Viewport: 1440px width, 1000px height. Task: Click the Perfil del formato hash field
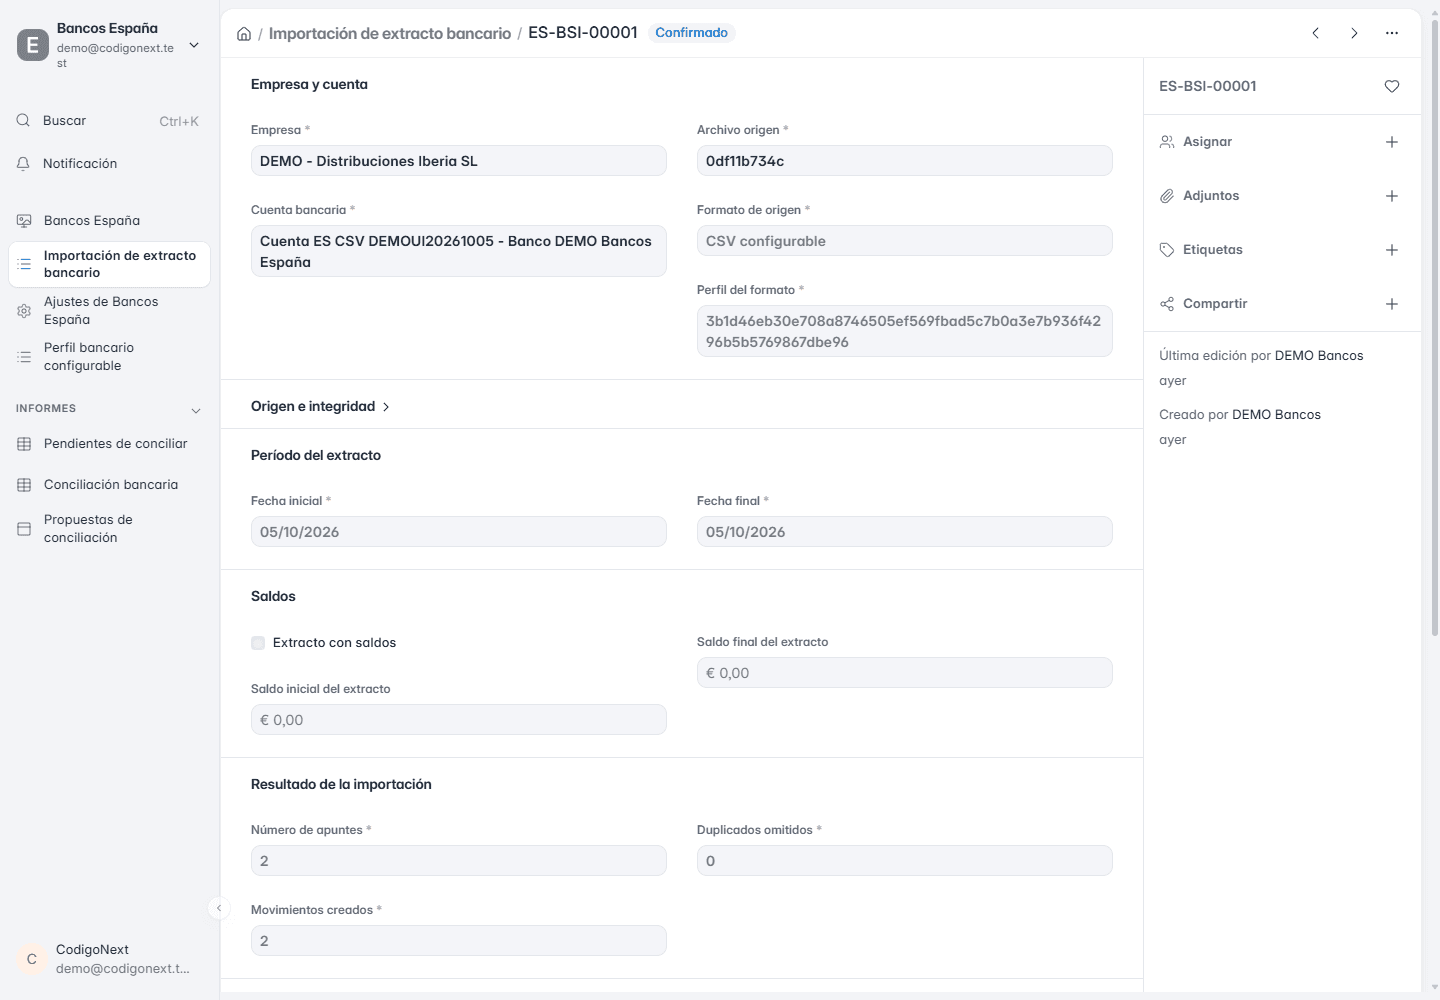point(905,331)
